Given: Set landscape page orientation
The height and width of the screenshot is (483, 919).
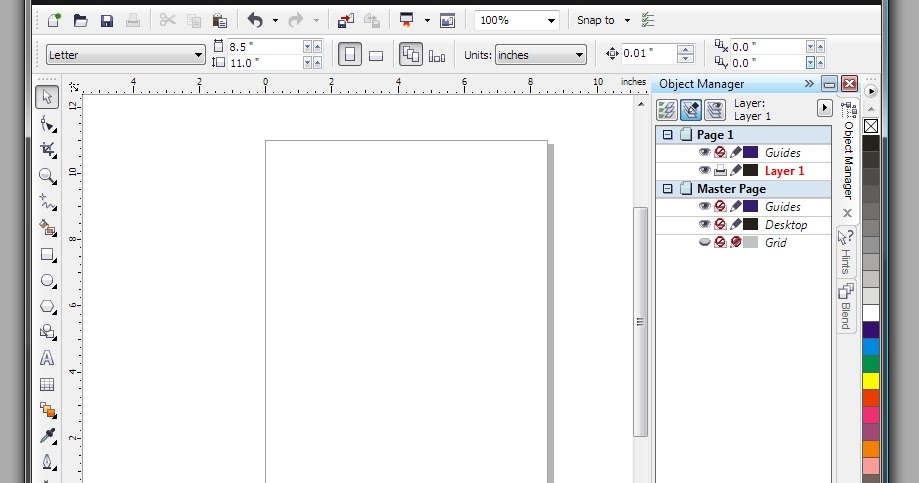Looking at the screenshot, I should [376, 55].
